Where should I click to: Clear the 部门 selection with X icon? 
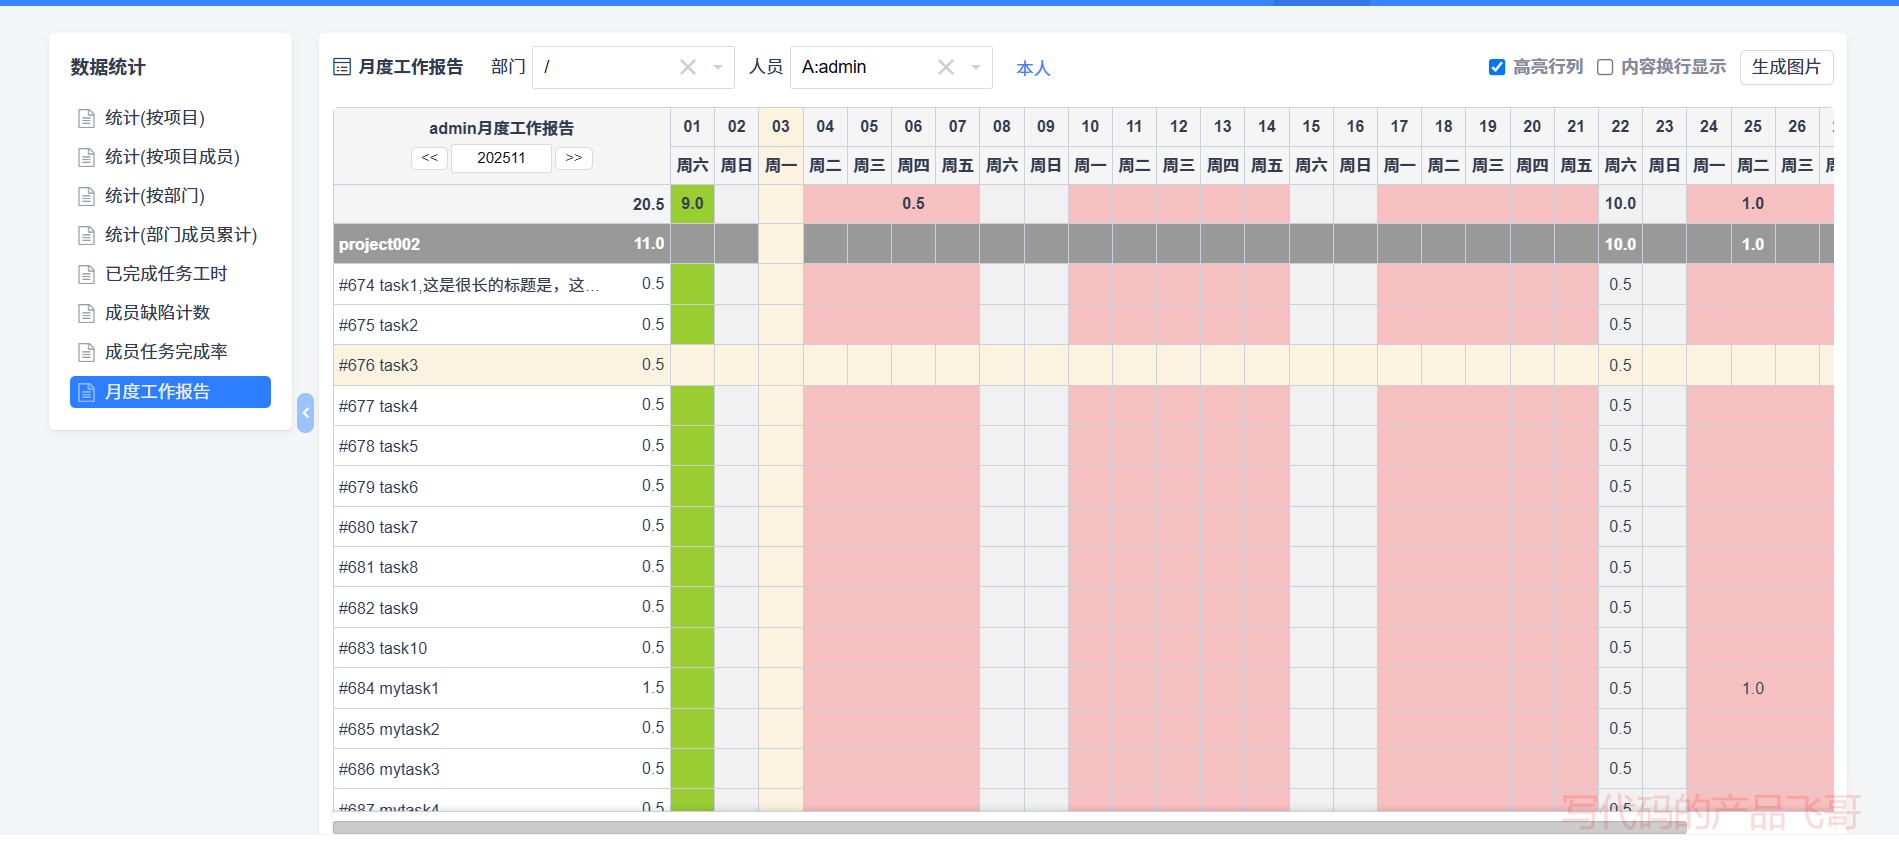(688, 67)
